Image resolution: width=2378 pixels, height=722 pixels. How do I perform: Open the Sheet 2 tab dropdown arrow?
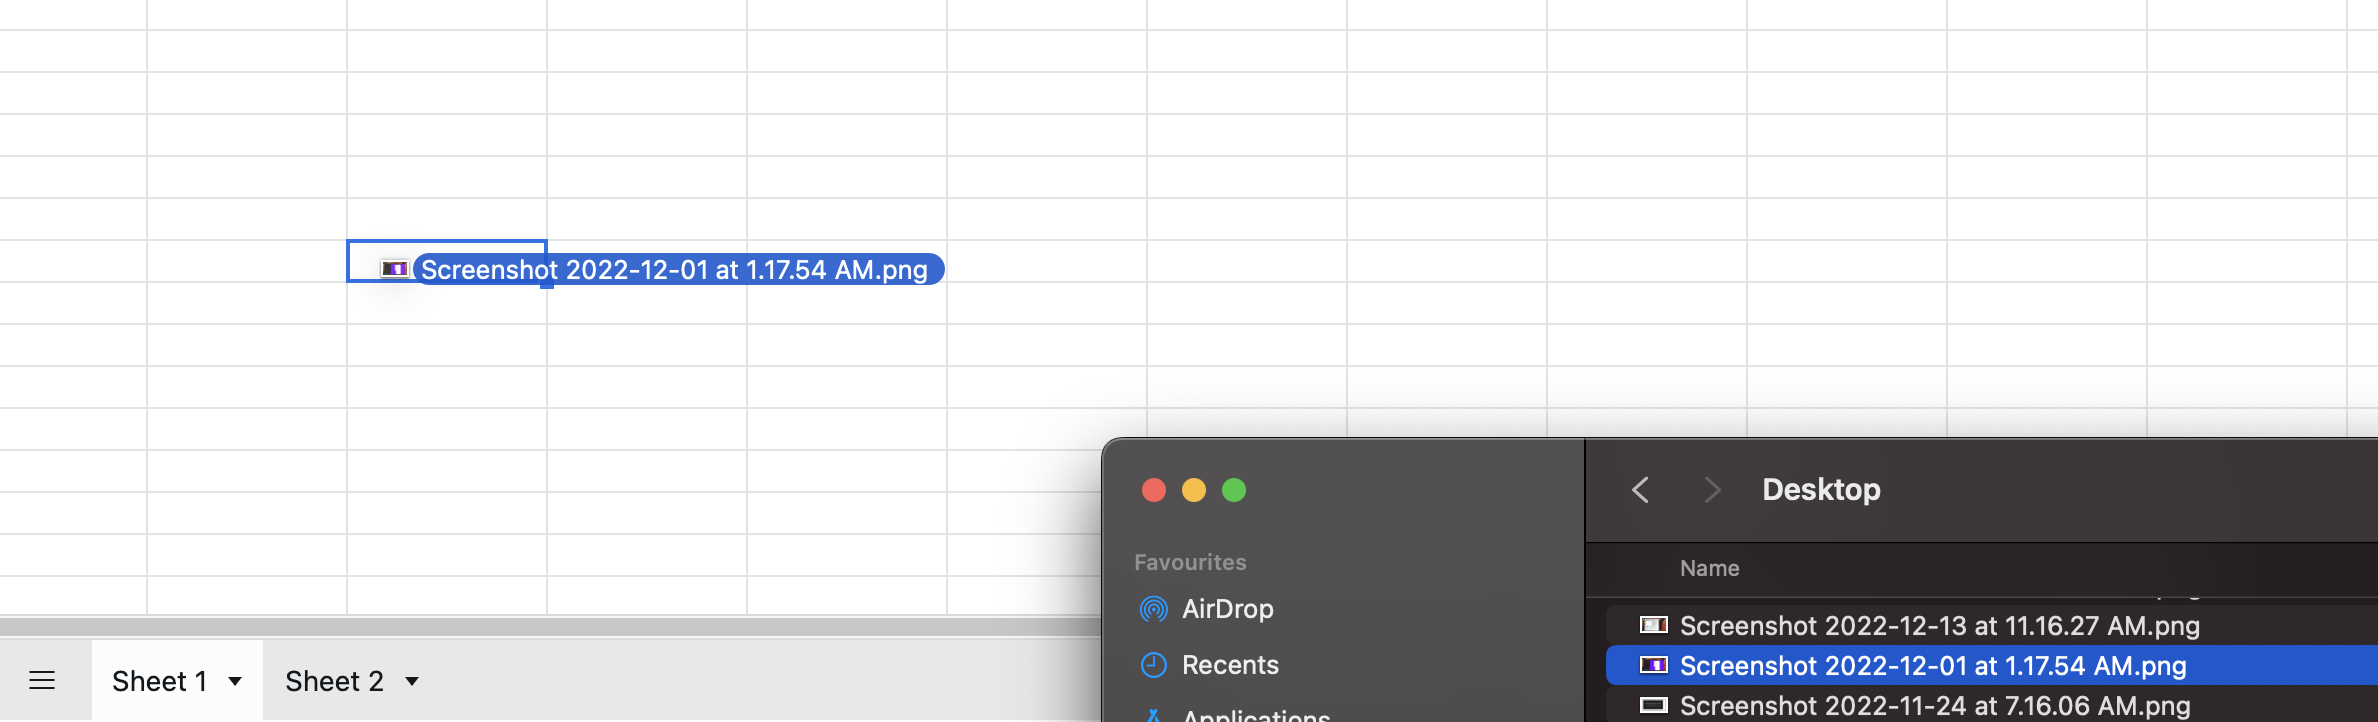(x=412, y=682)
